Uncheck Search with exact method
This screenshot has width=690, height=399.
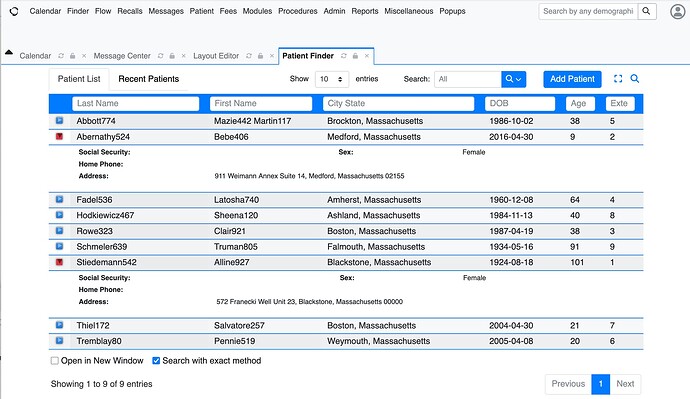pyautogui.click(x=156, y=361)
